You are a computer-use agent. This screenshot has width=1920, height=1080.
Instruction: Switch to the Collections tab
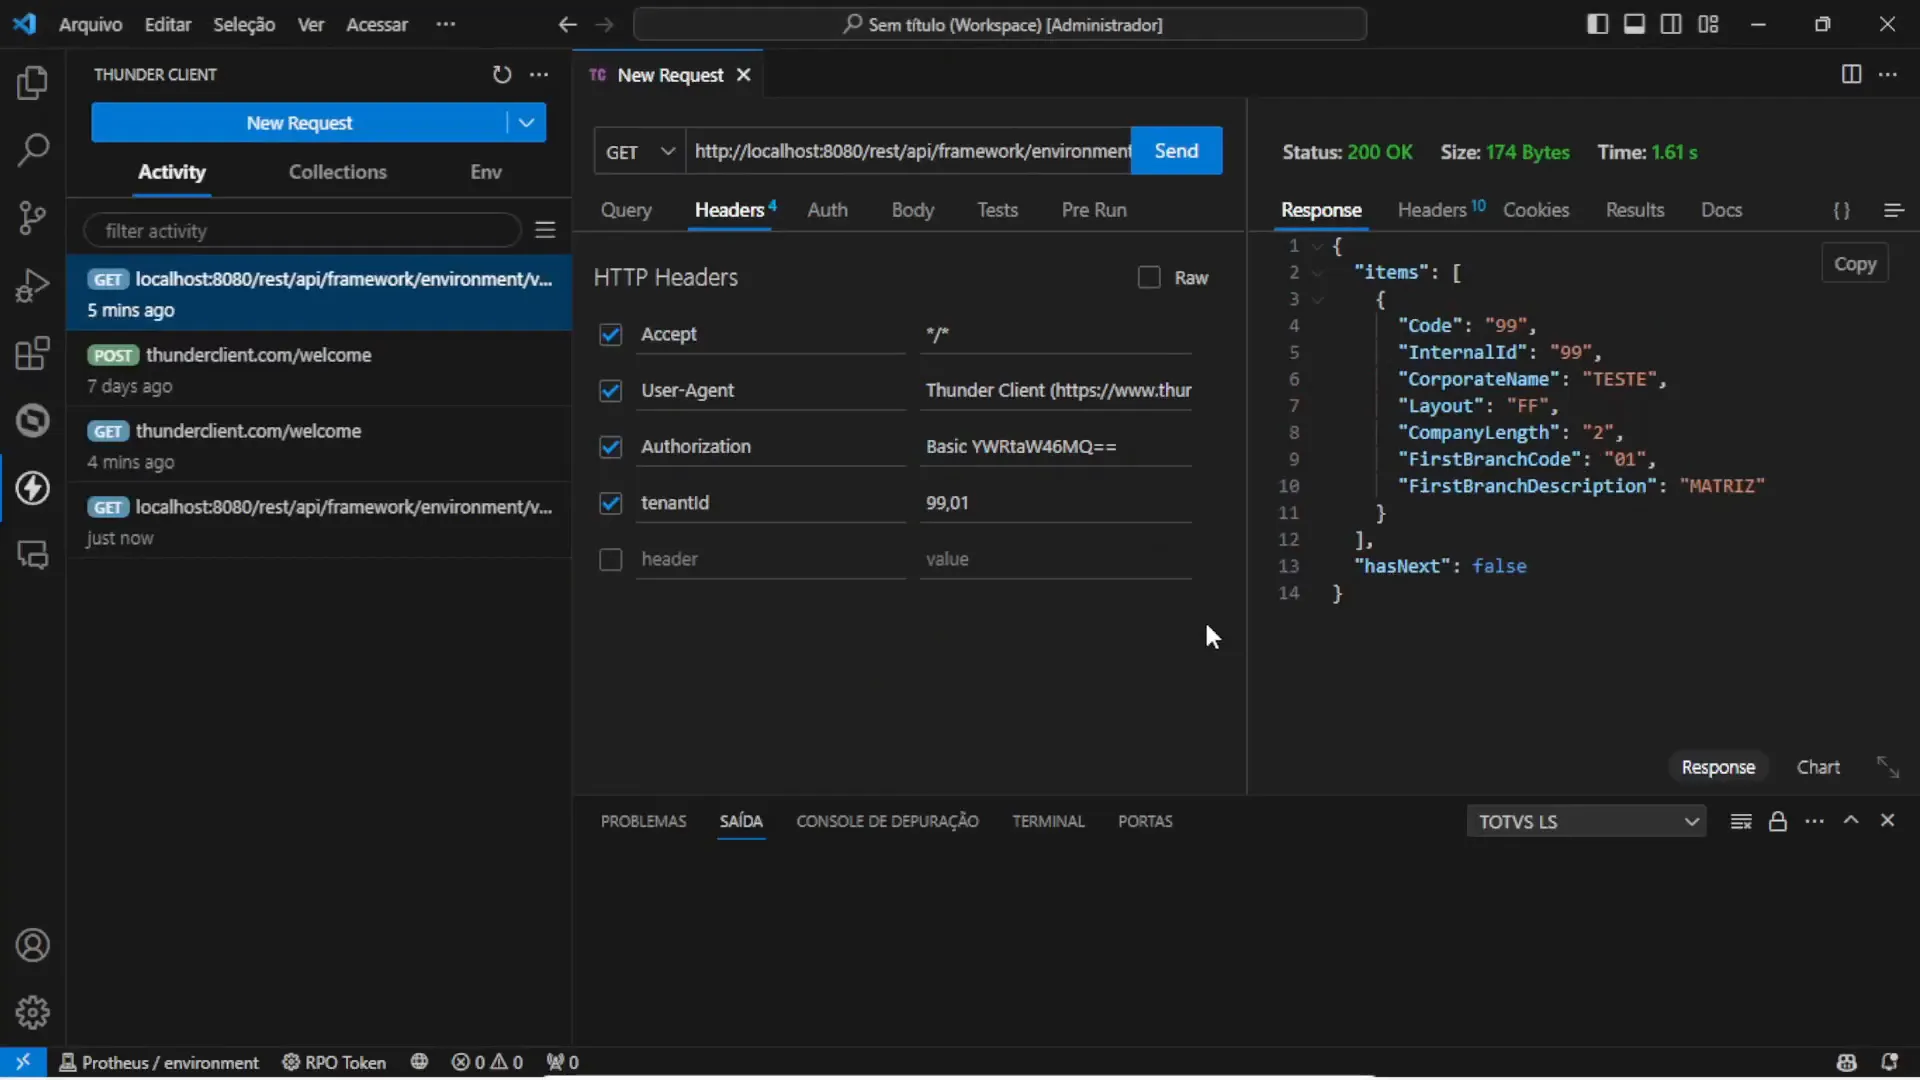[338, 171]
